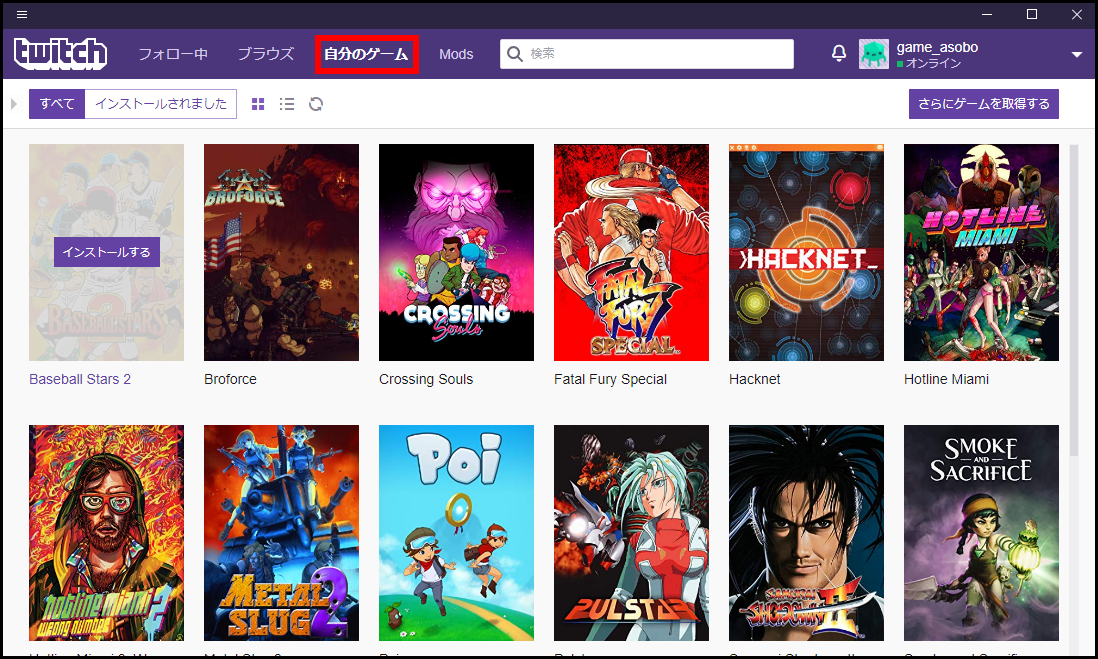Click the オンライン status text
Screen dimensions: 1098x659
point(933,63)
